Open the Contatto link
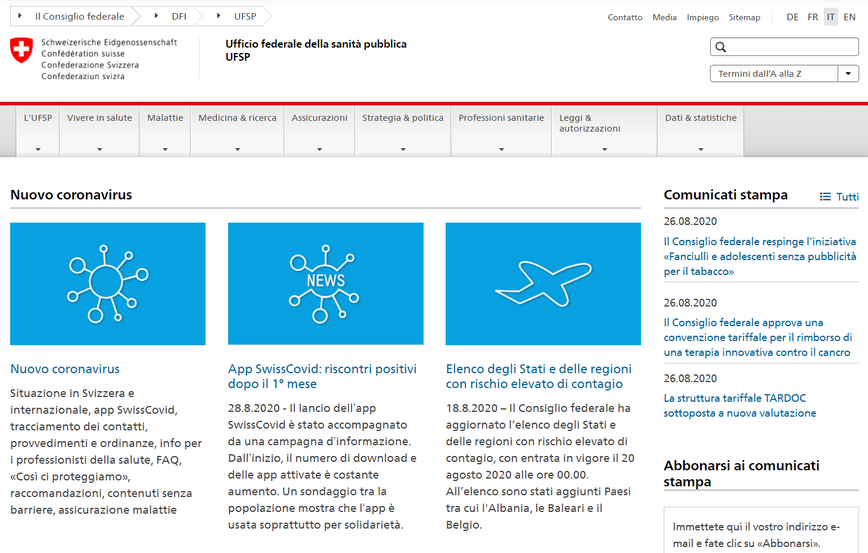The image size is (868, 553). pyautogui.click(x=625, y=17)
